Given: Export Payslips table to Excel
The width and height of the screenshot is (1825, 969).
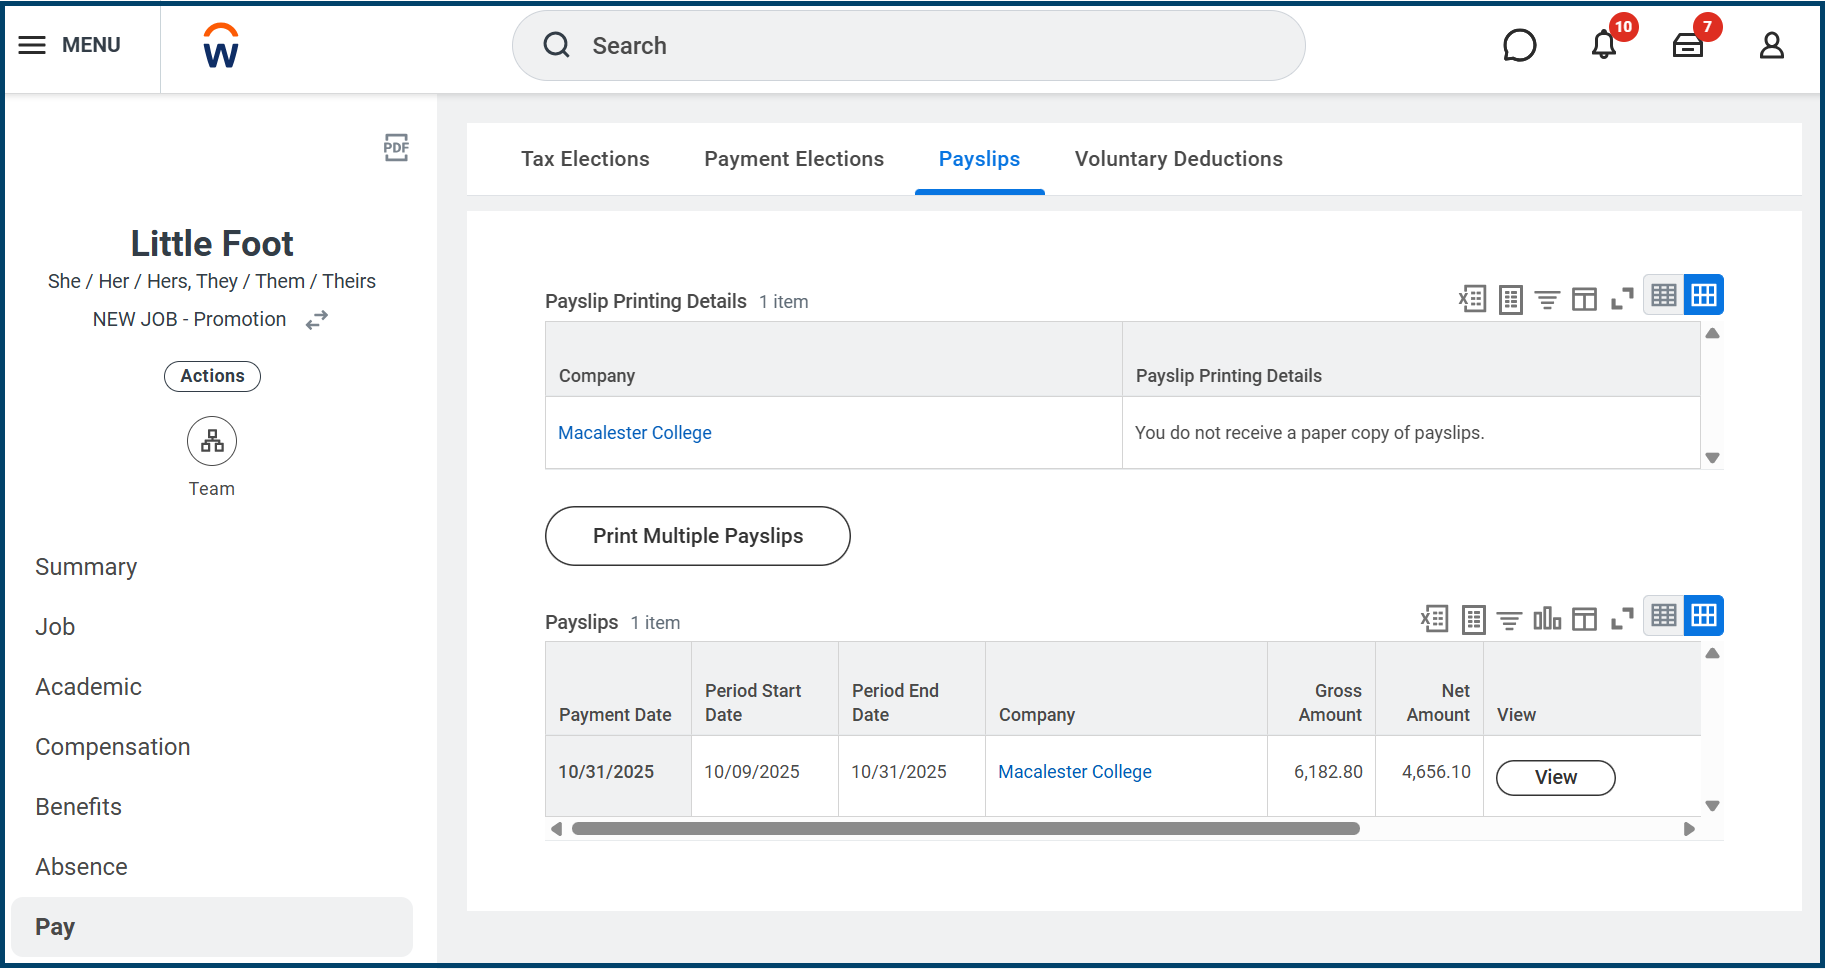Looking at the screenshot, I should 1435,619.
